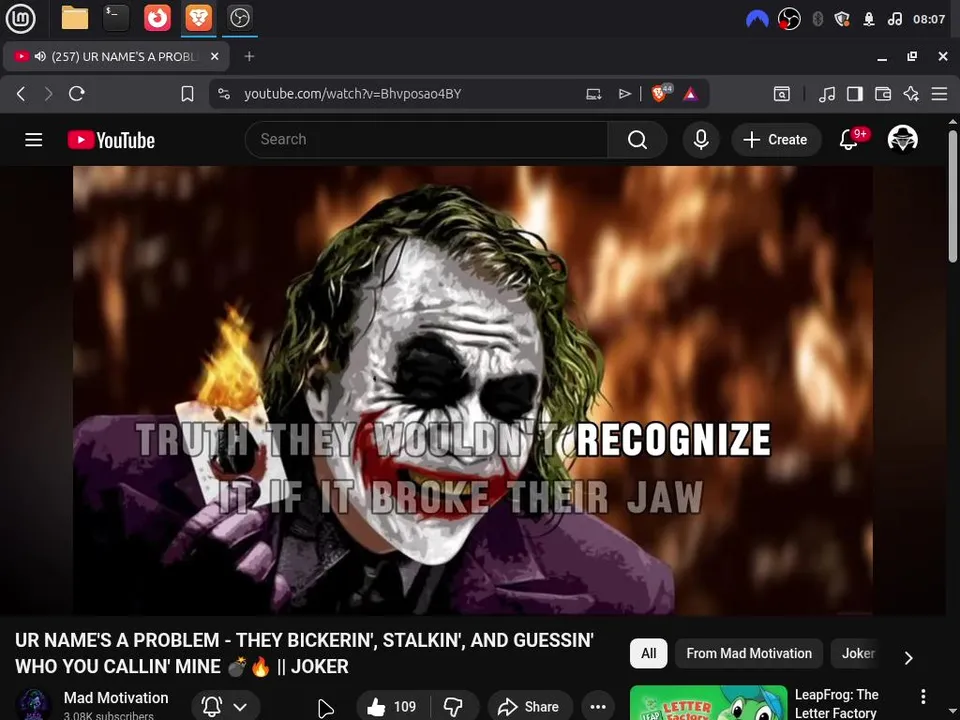Open the Brave Shields lion icon
Image resolution: width=960 pixels, height=720 pixels.
(661, 93)
